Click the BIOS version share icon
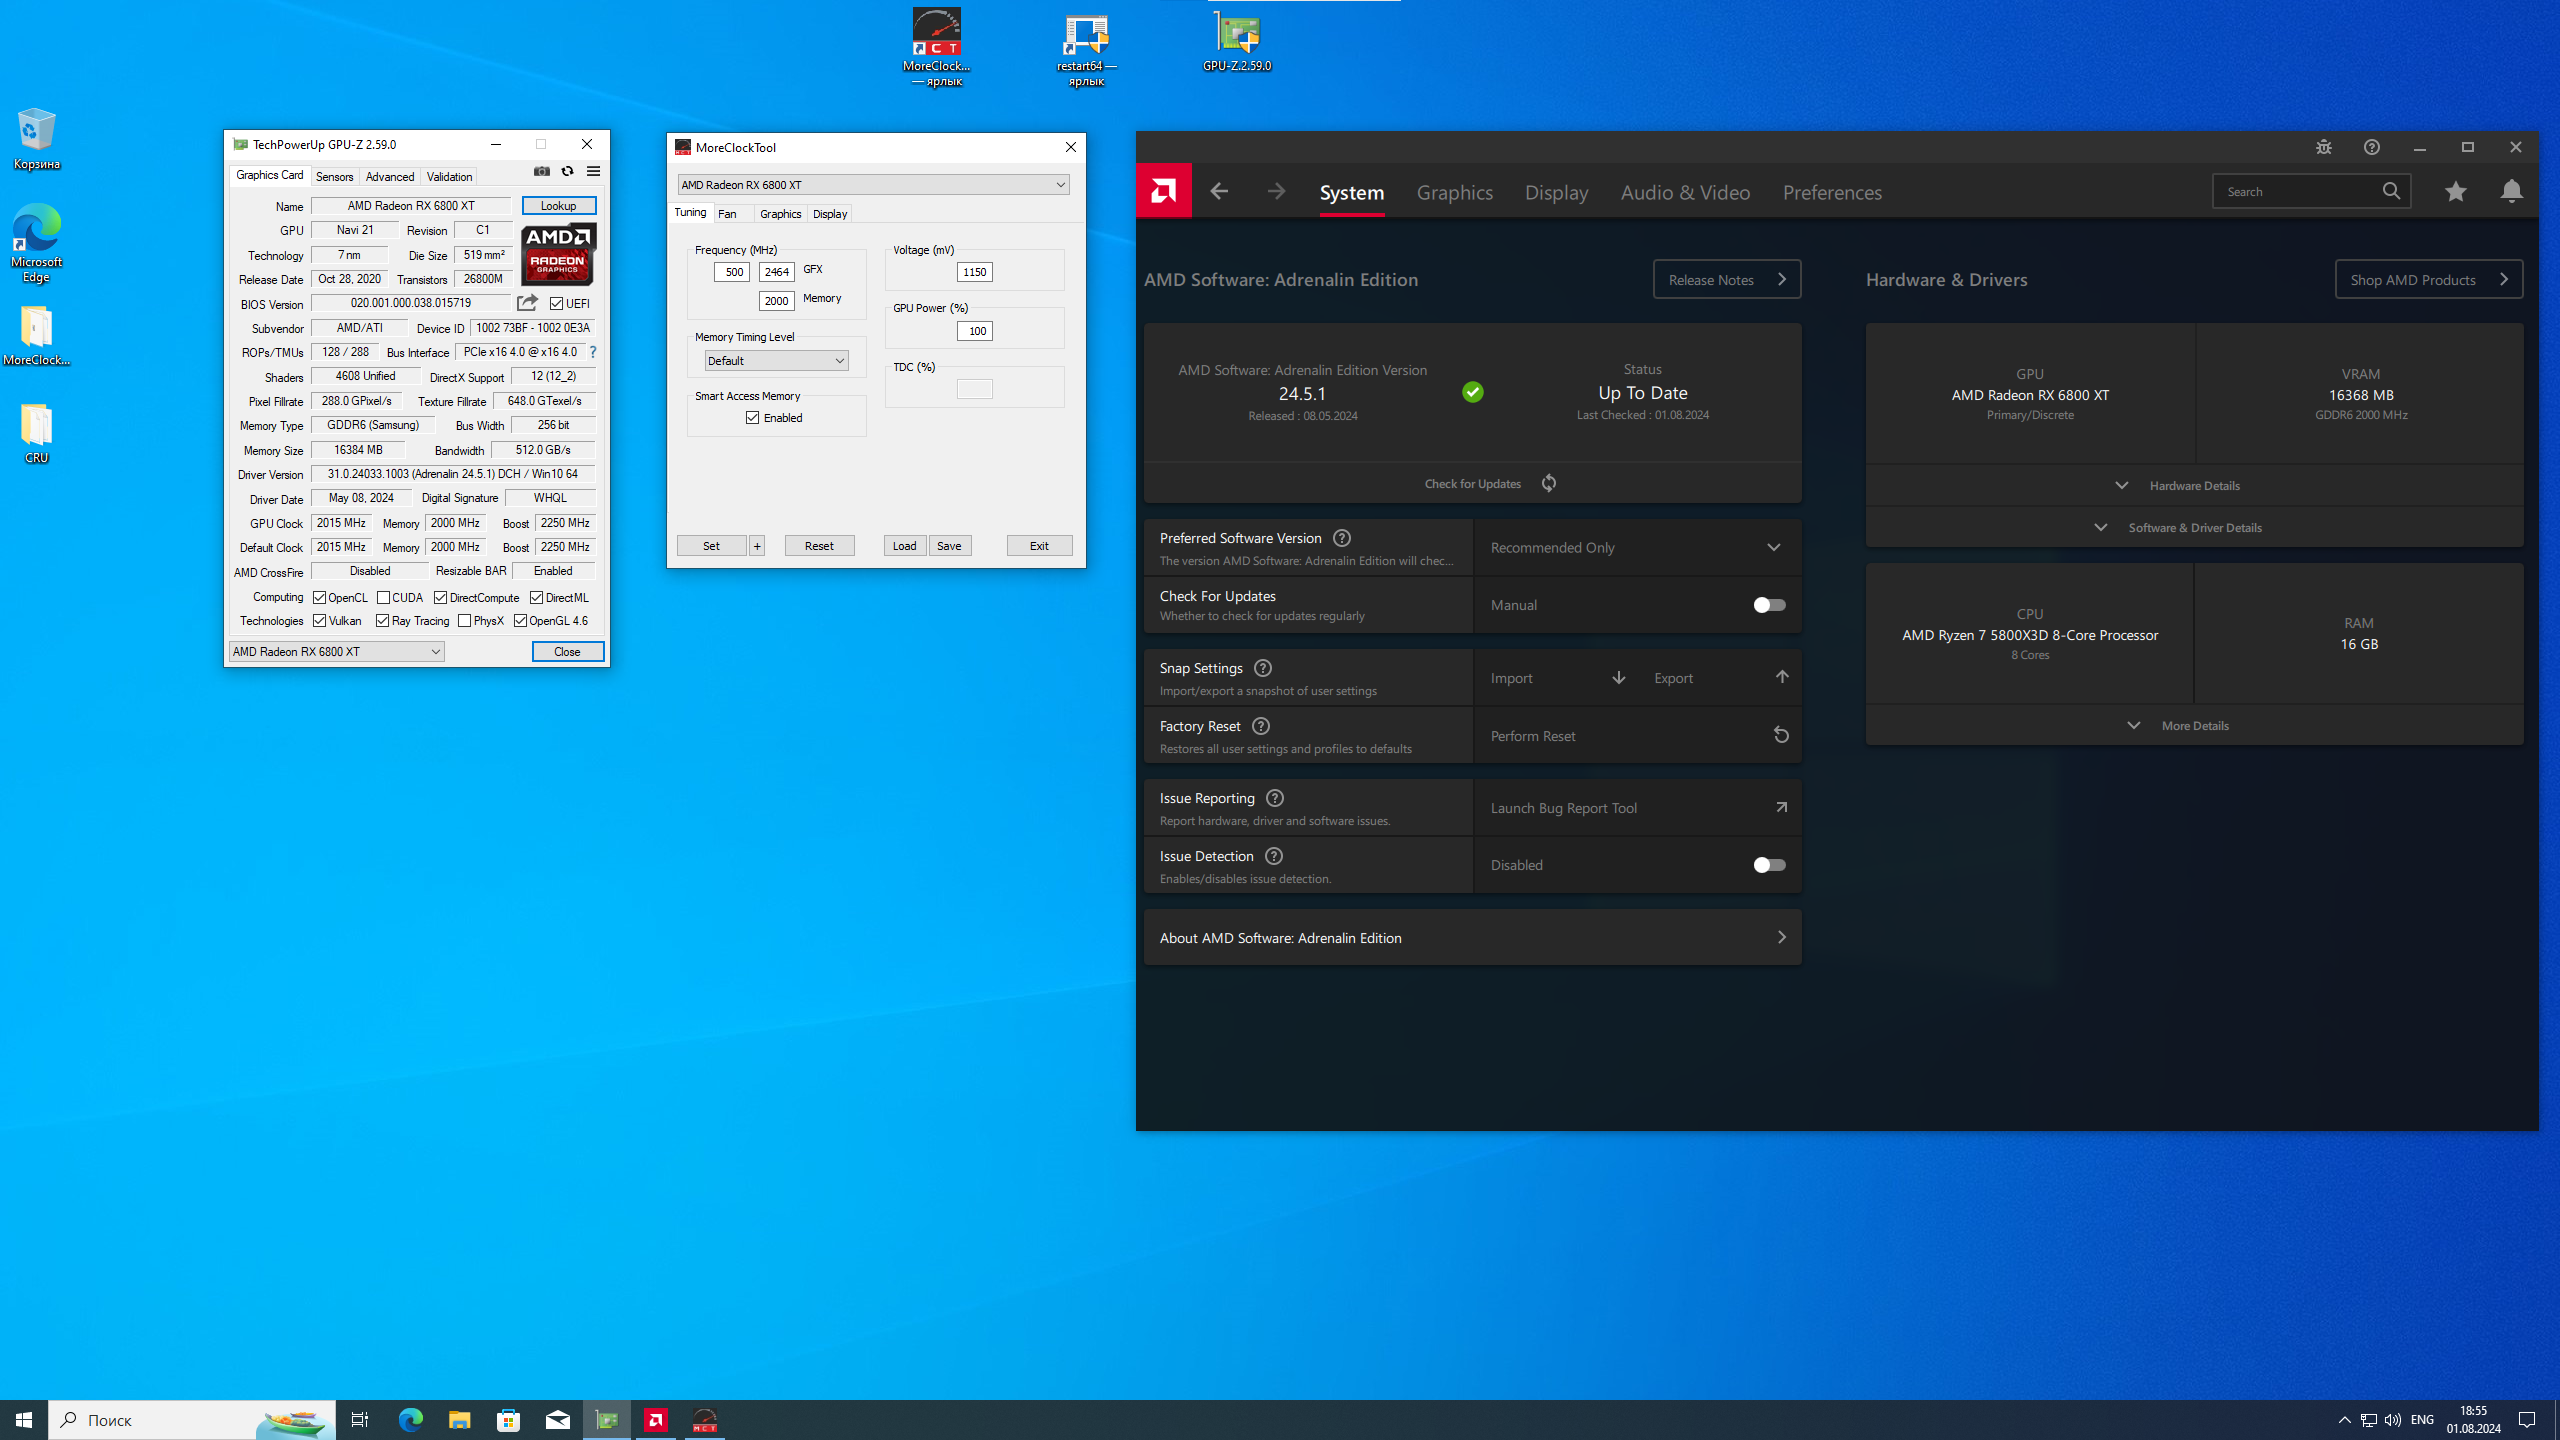 [527, 303]
